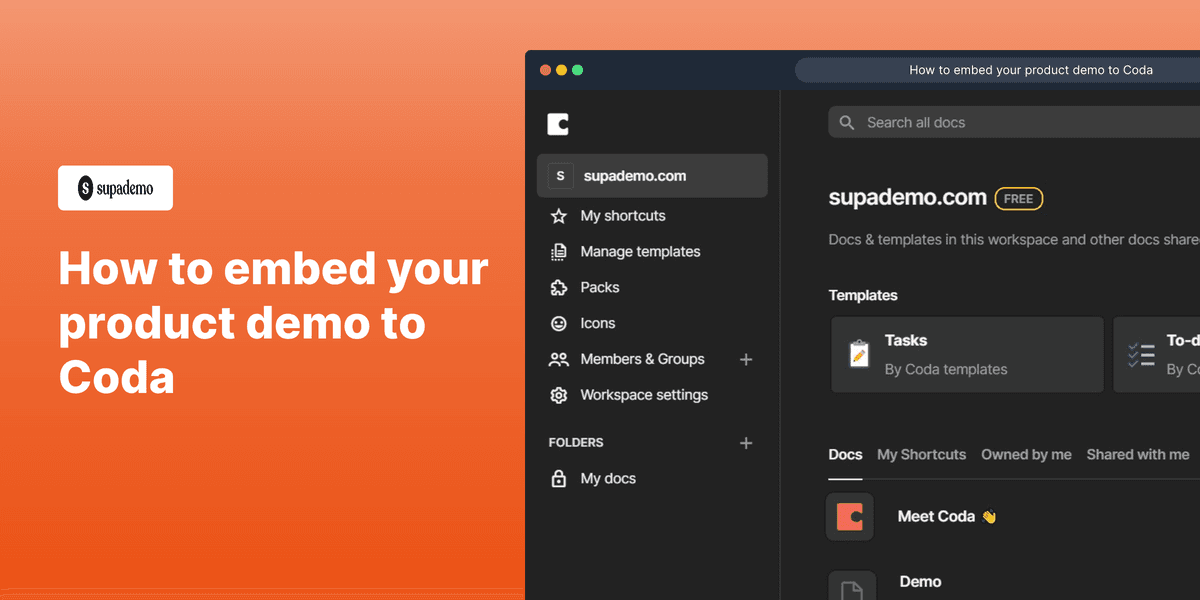Click the magnifying glass in the search bar

coord(846,122)
